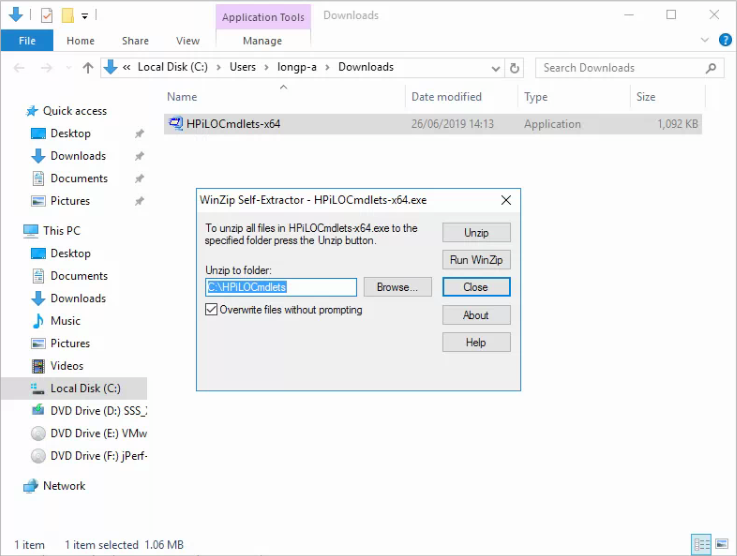Select This PC in navigation pane
This screenshot has height=556, width=737.
click(x=62, y=231)
